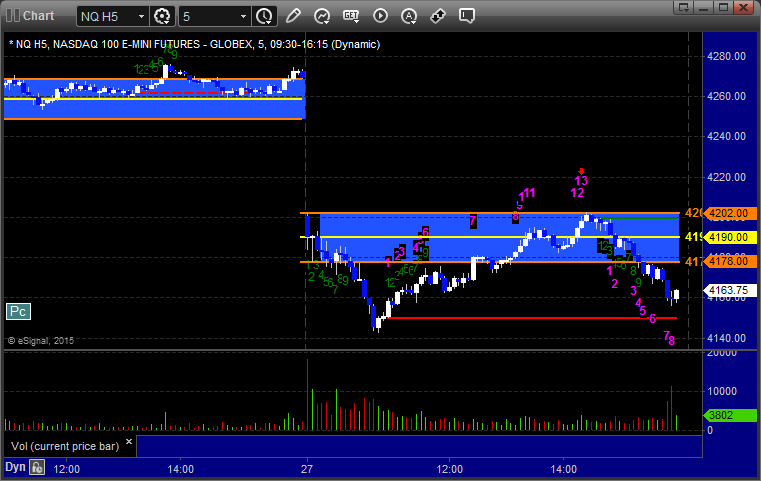The height and width of the screenshot is (481, 761).
Task: Toggle the Dyn dynamic scaling button
Action: coord(15,467)
